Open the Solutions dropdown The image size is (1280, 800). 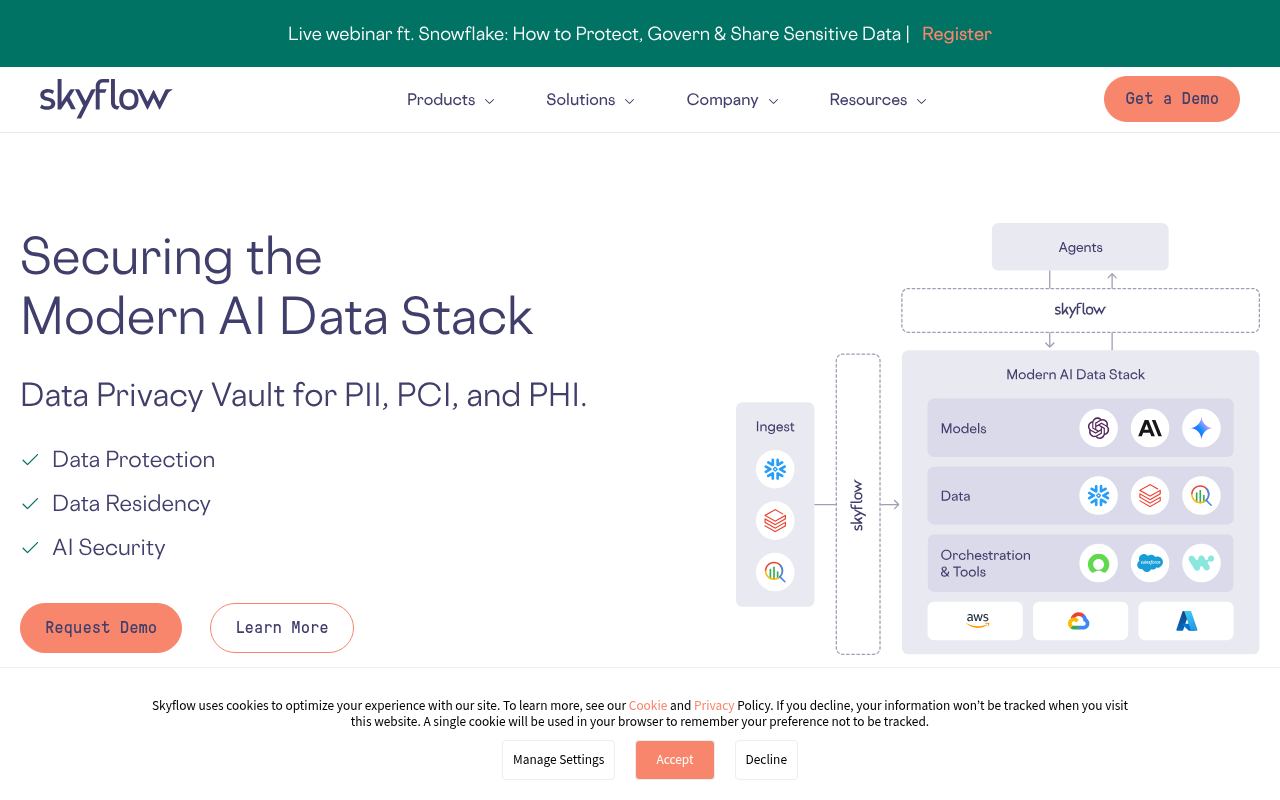coord(590,99)
